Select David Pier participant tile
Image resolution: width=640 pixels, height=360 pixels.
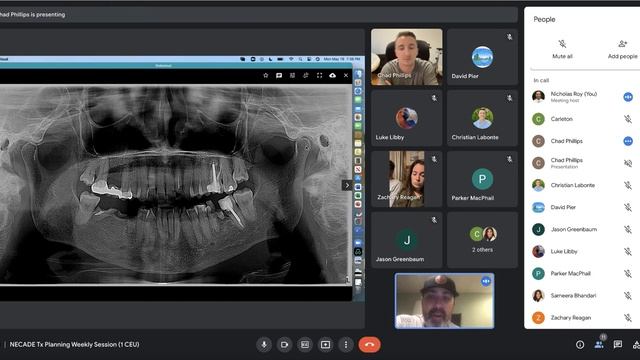pos(482,57)
